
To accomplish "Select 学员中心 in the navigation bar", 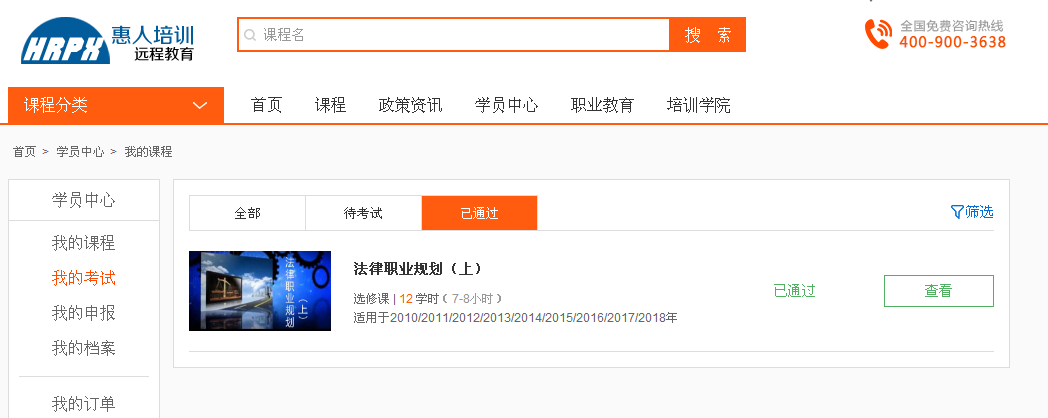I will [506, 105].
